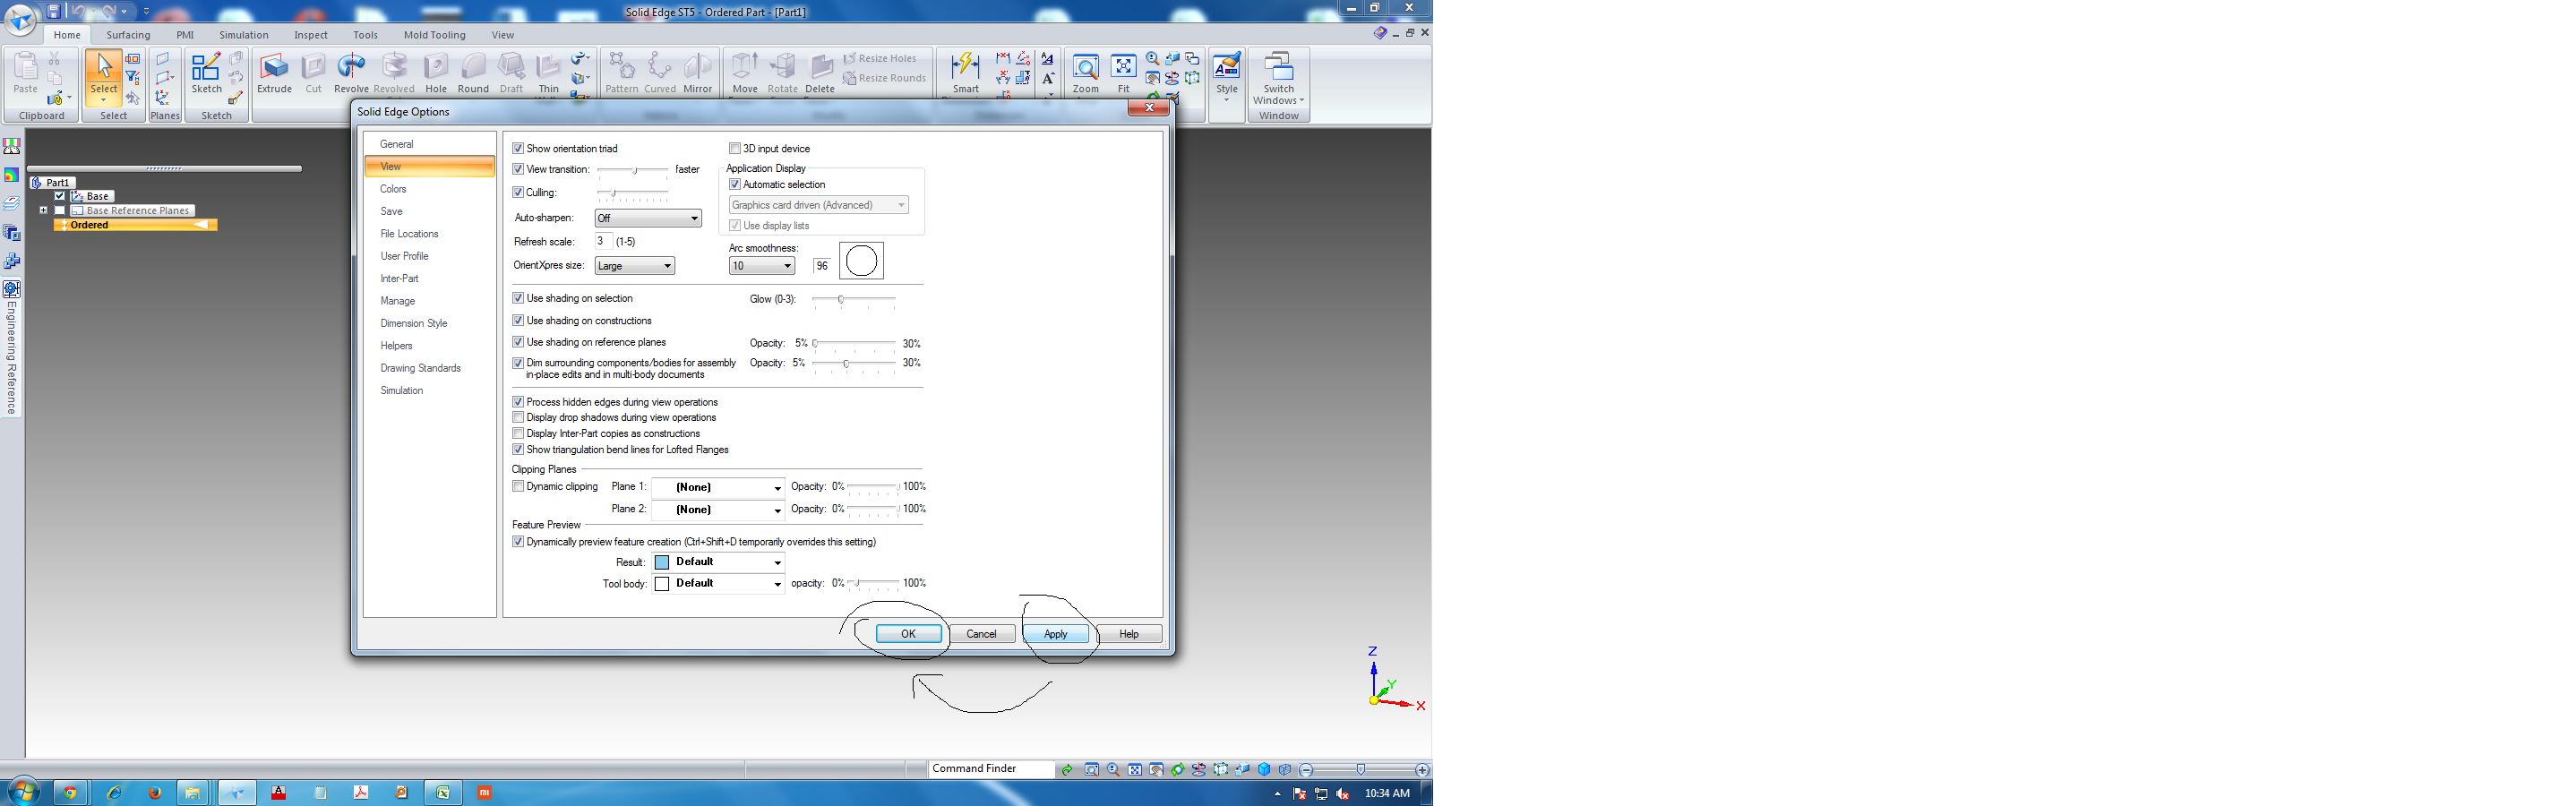
Task: Click the Paste icon in Clipboard
Action: click(26, 73)
